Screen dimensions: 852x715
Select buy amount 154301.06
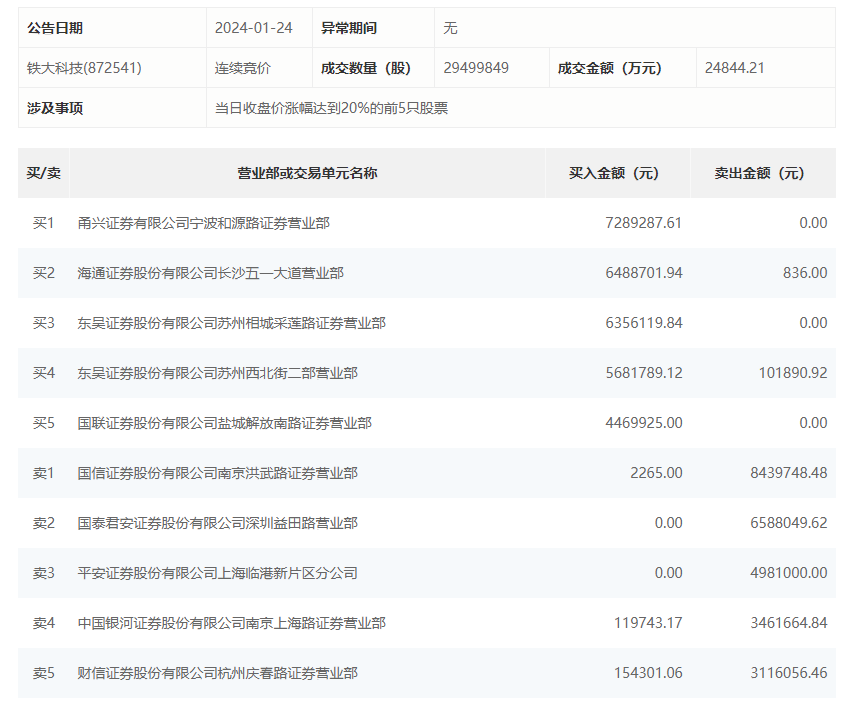(x=648, y=673)
